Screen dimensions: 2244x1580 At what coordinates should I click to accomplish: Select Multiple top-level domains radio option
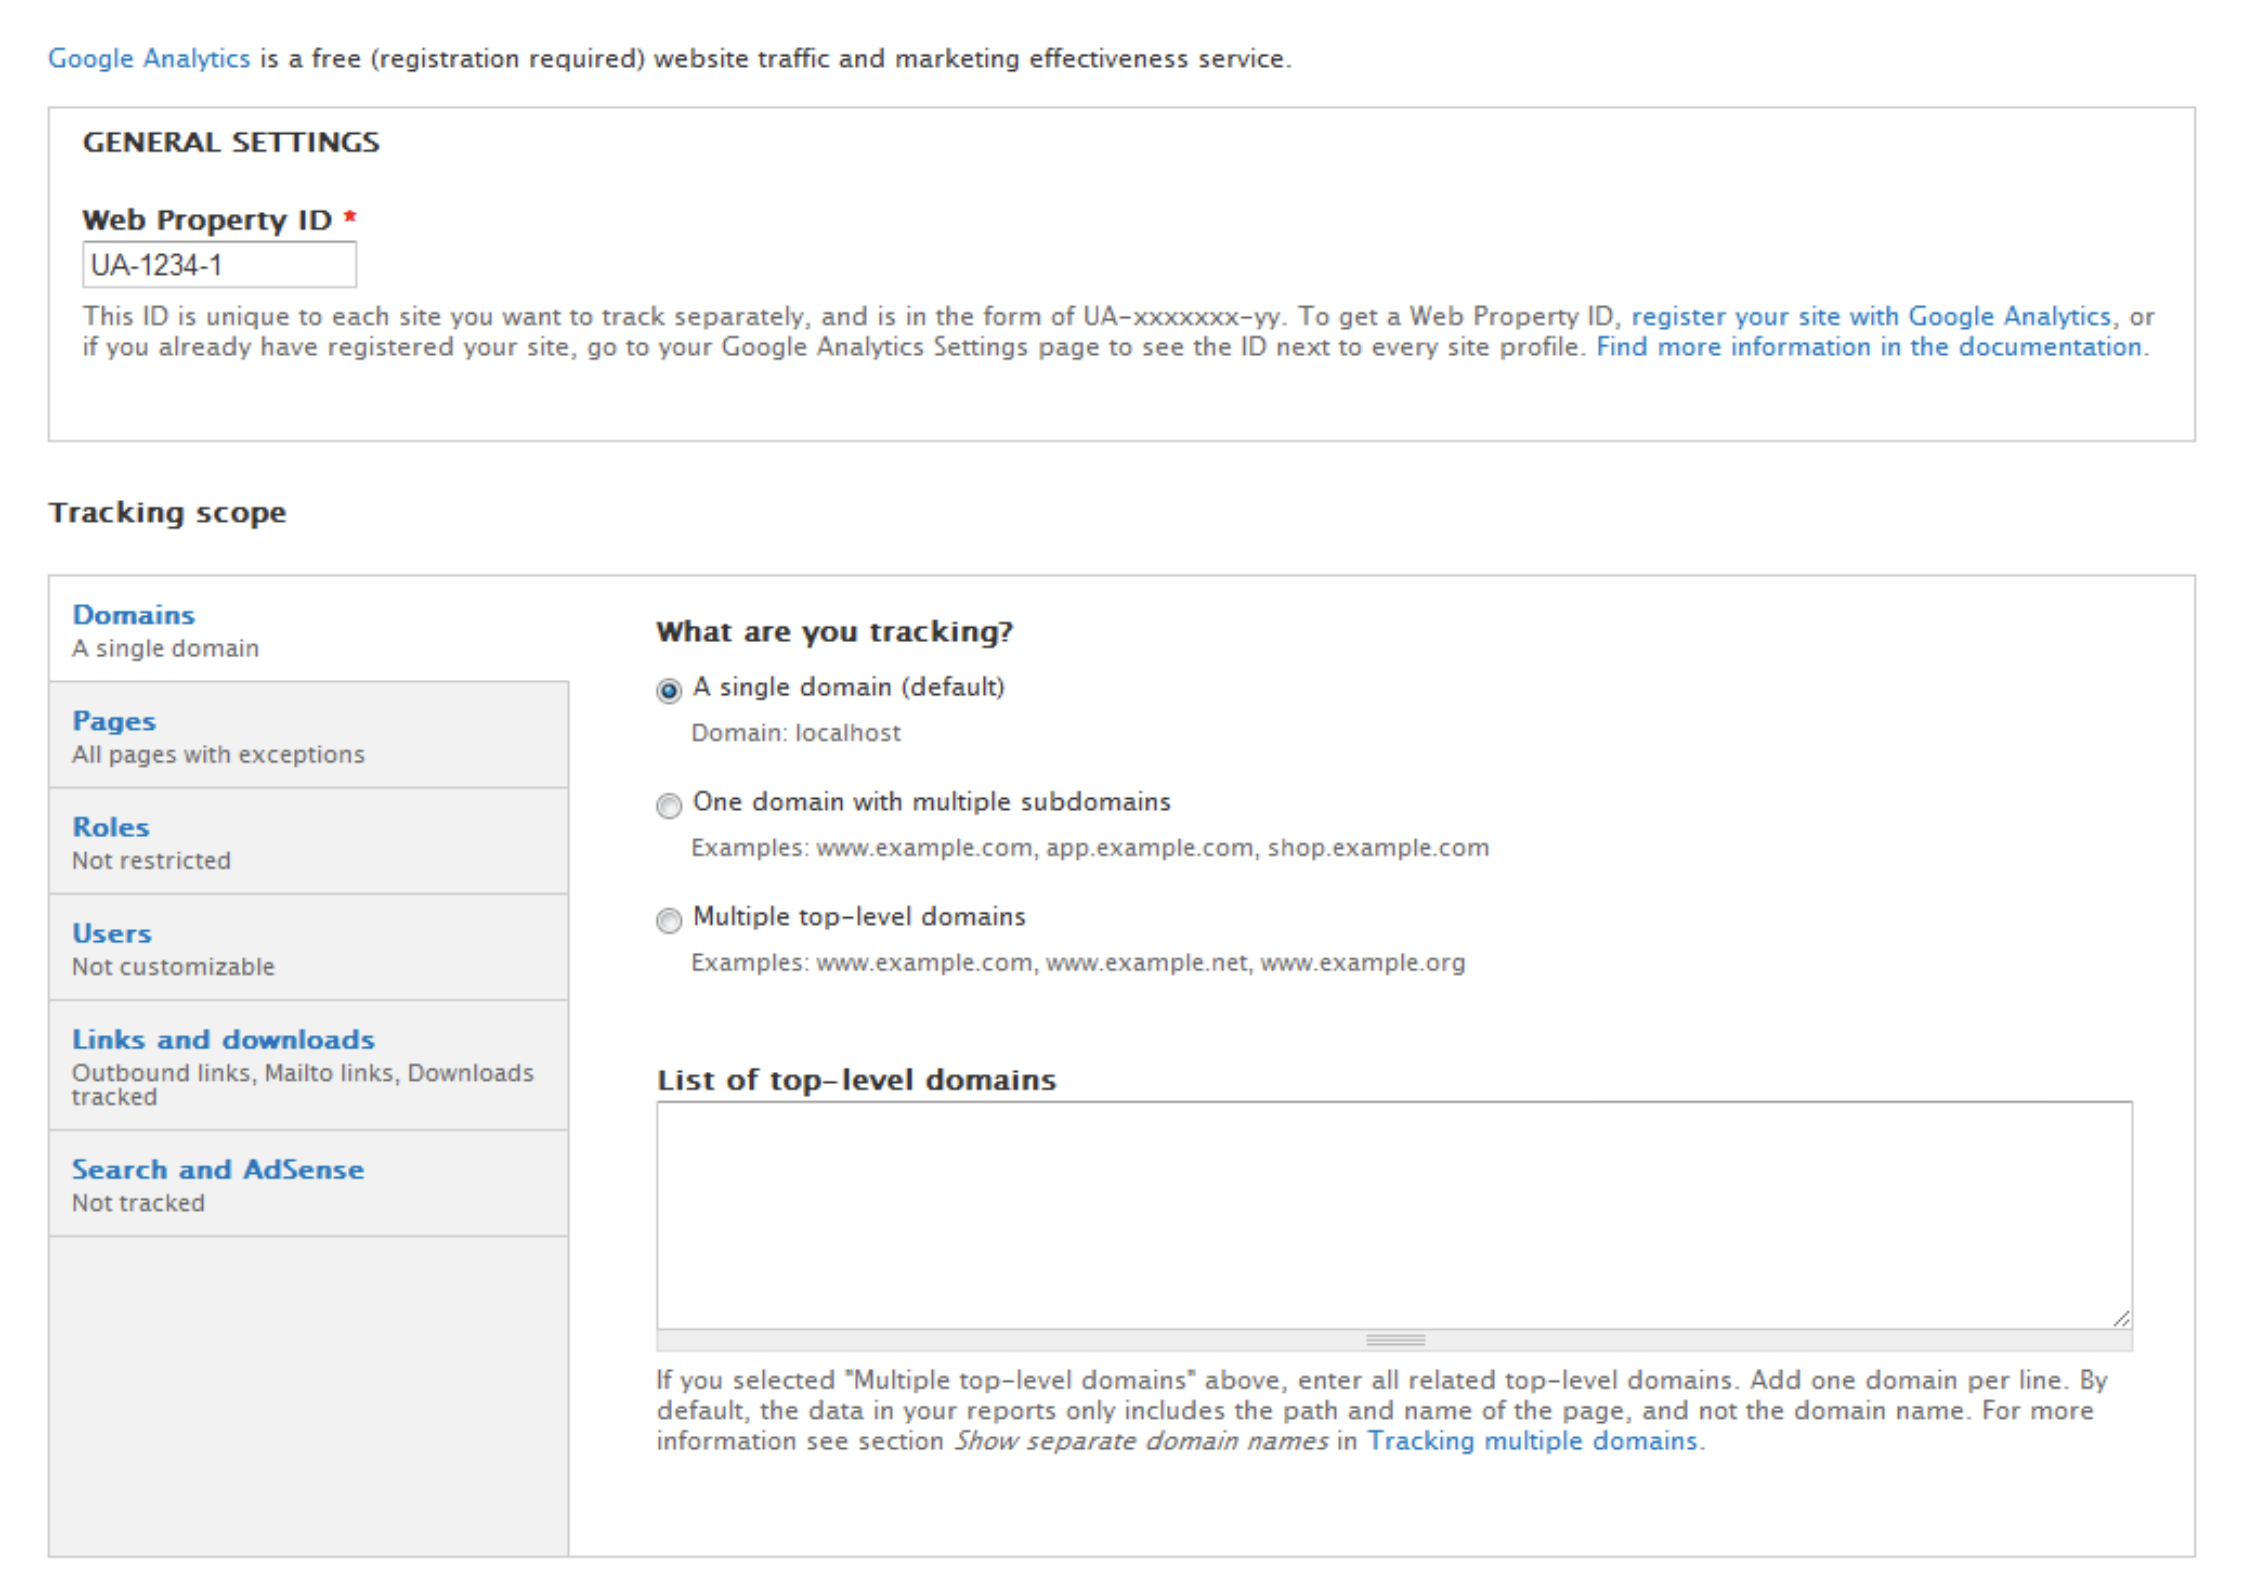click(668, 920)
